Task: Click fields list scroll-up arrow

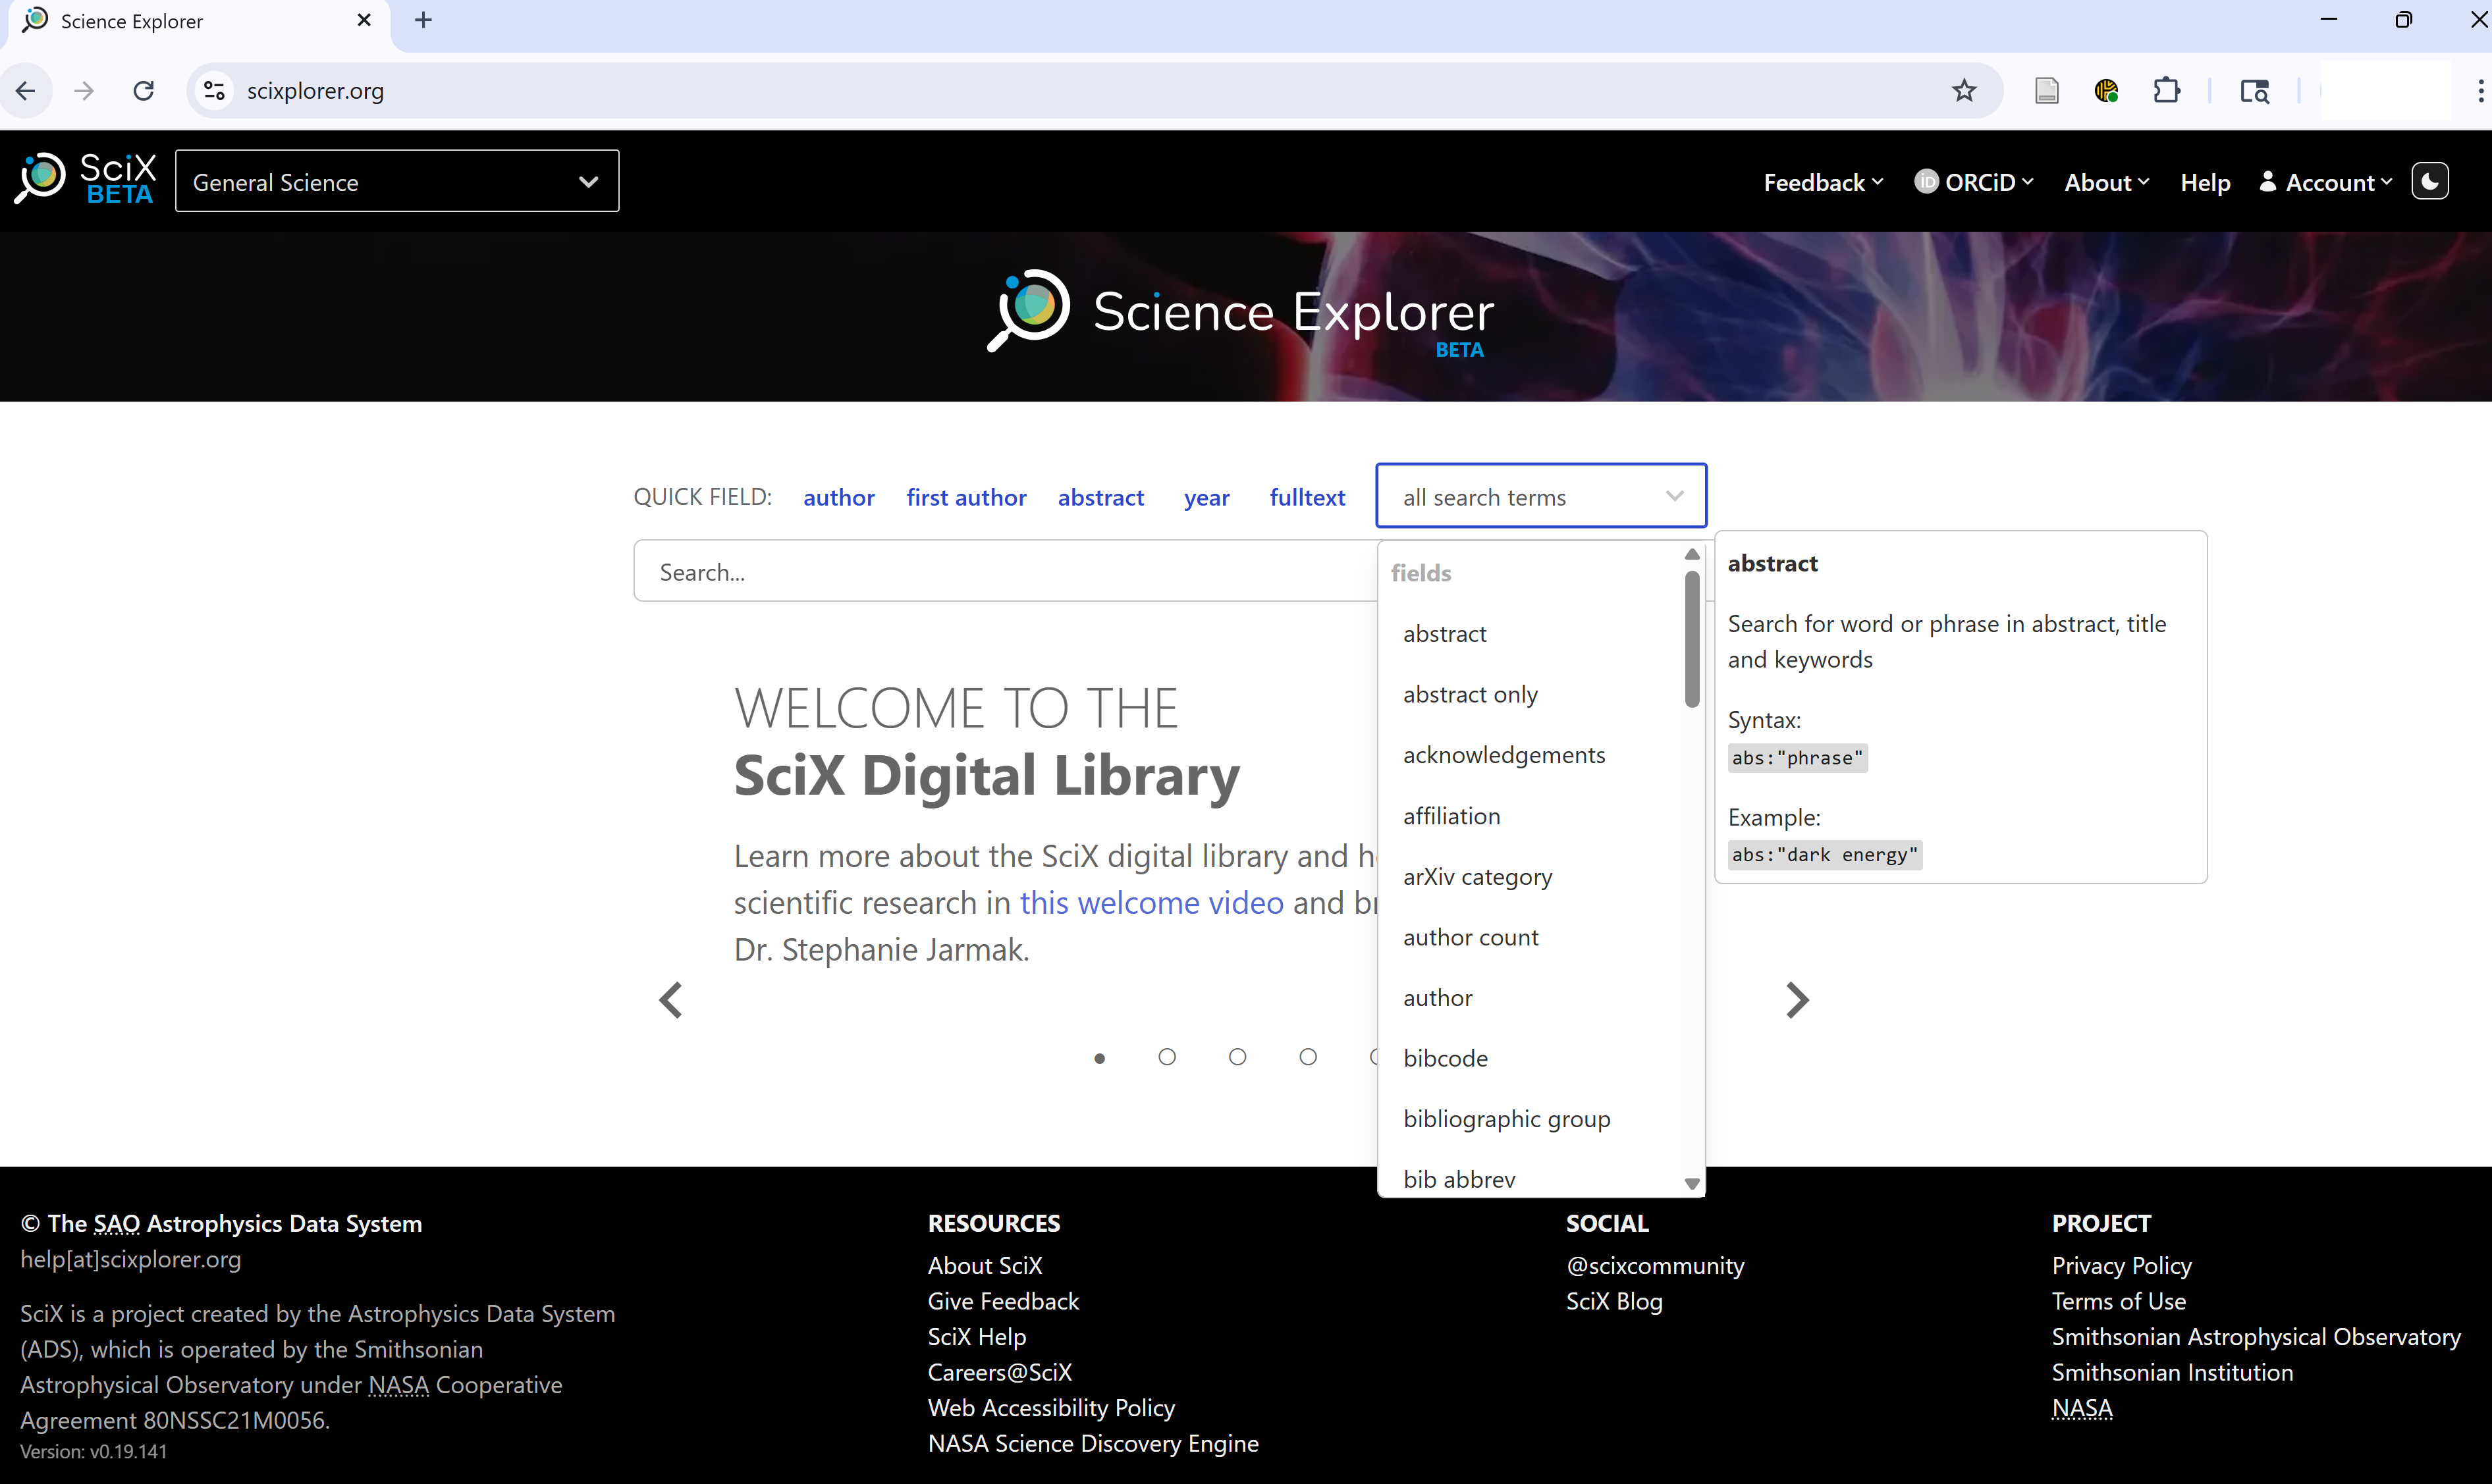Action: (1692, 554)
